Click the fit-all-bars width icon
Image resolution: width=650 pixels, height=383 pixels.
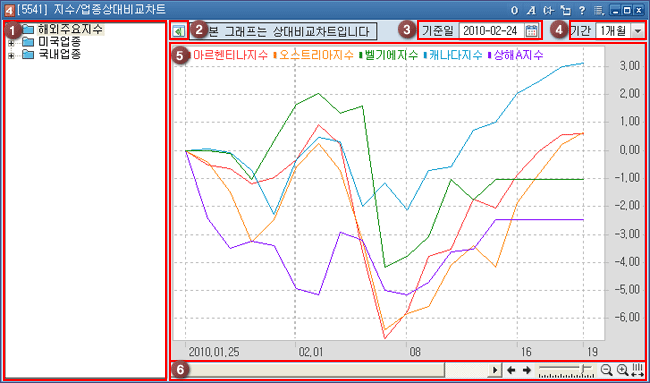click(638, 370)
